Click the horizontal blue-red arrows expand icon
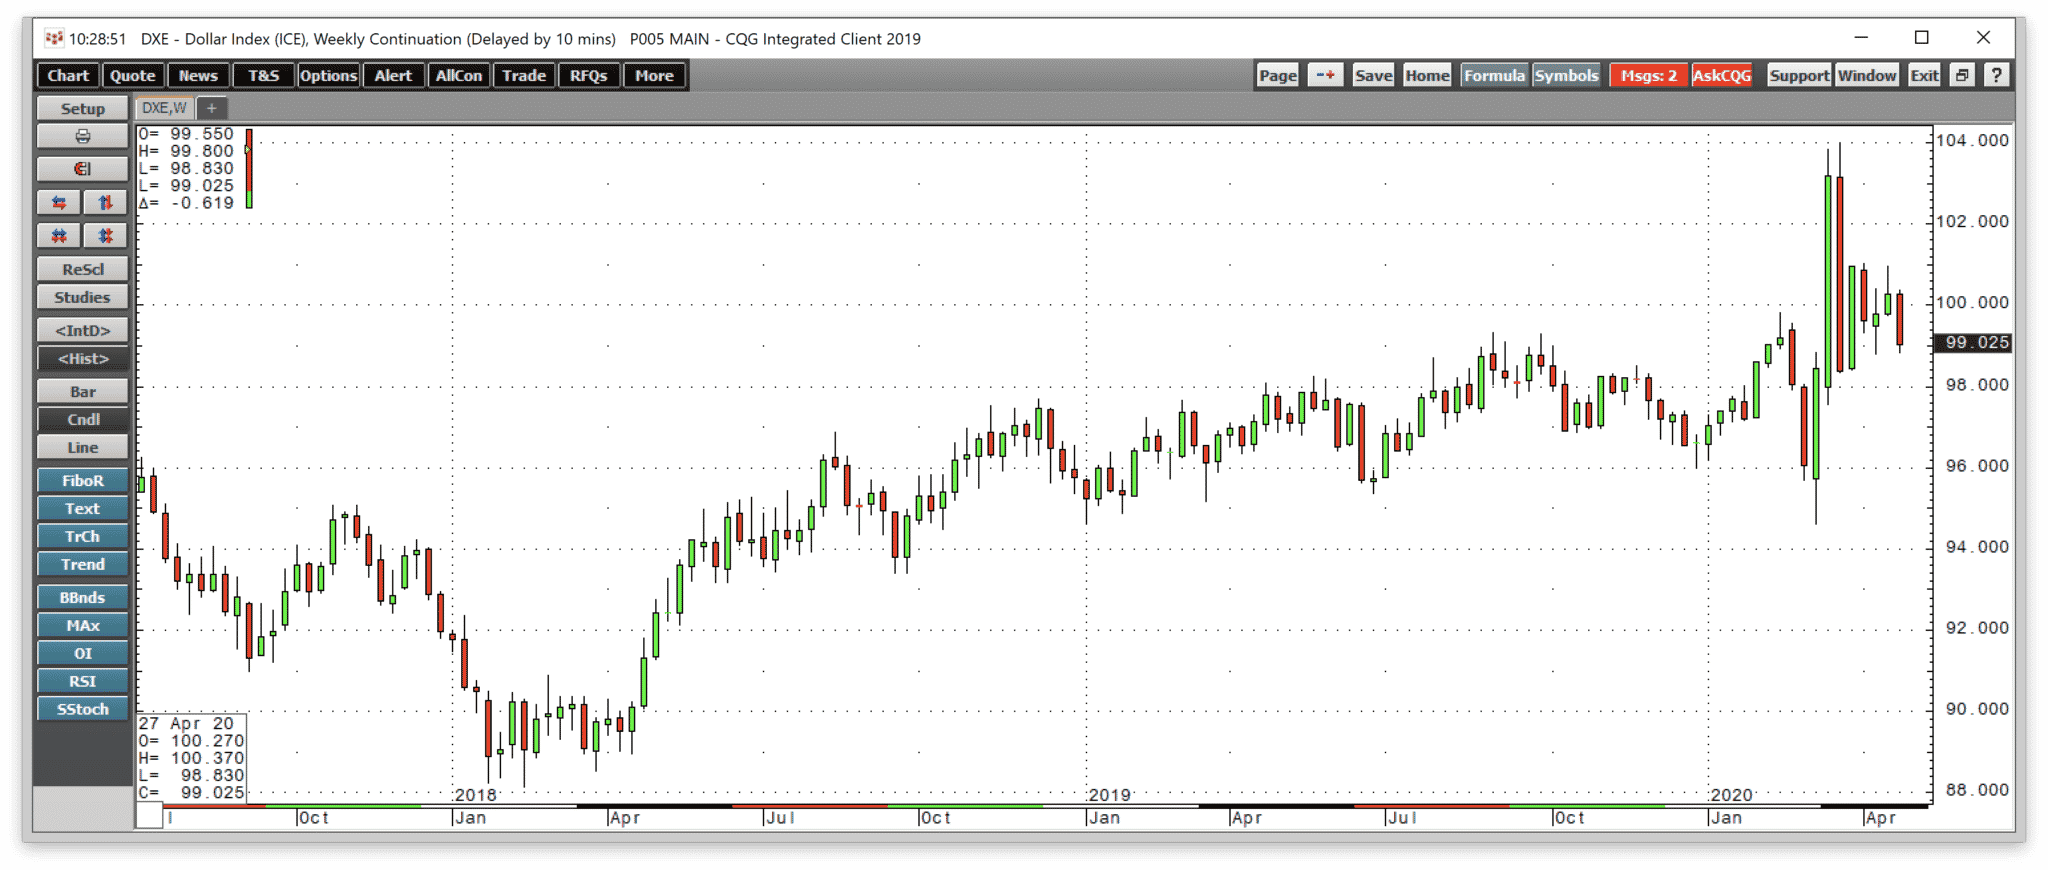Viewport: 2048px width, 870px height. click(59, 203)
